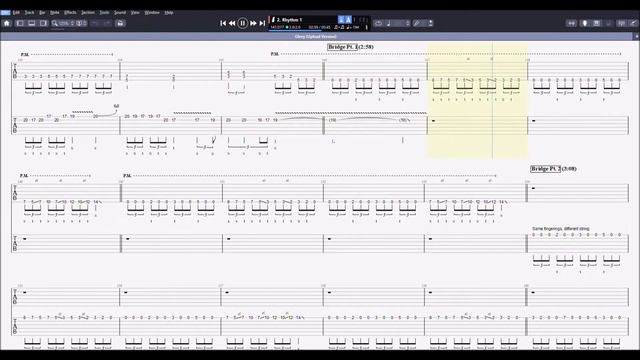
Task: Show the fretboard view icon
Action: pyautogui.click(x=571, y=23)
